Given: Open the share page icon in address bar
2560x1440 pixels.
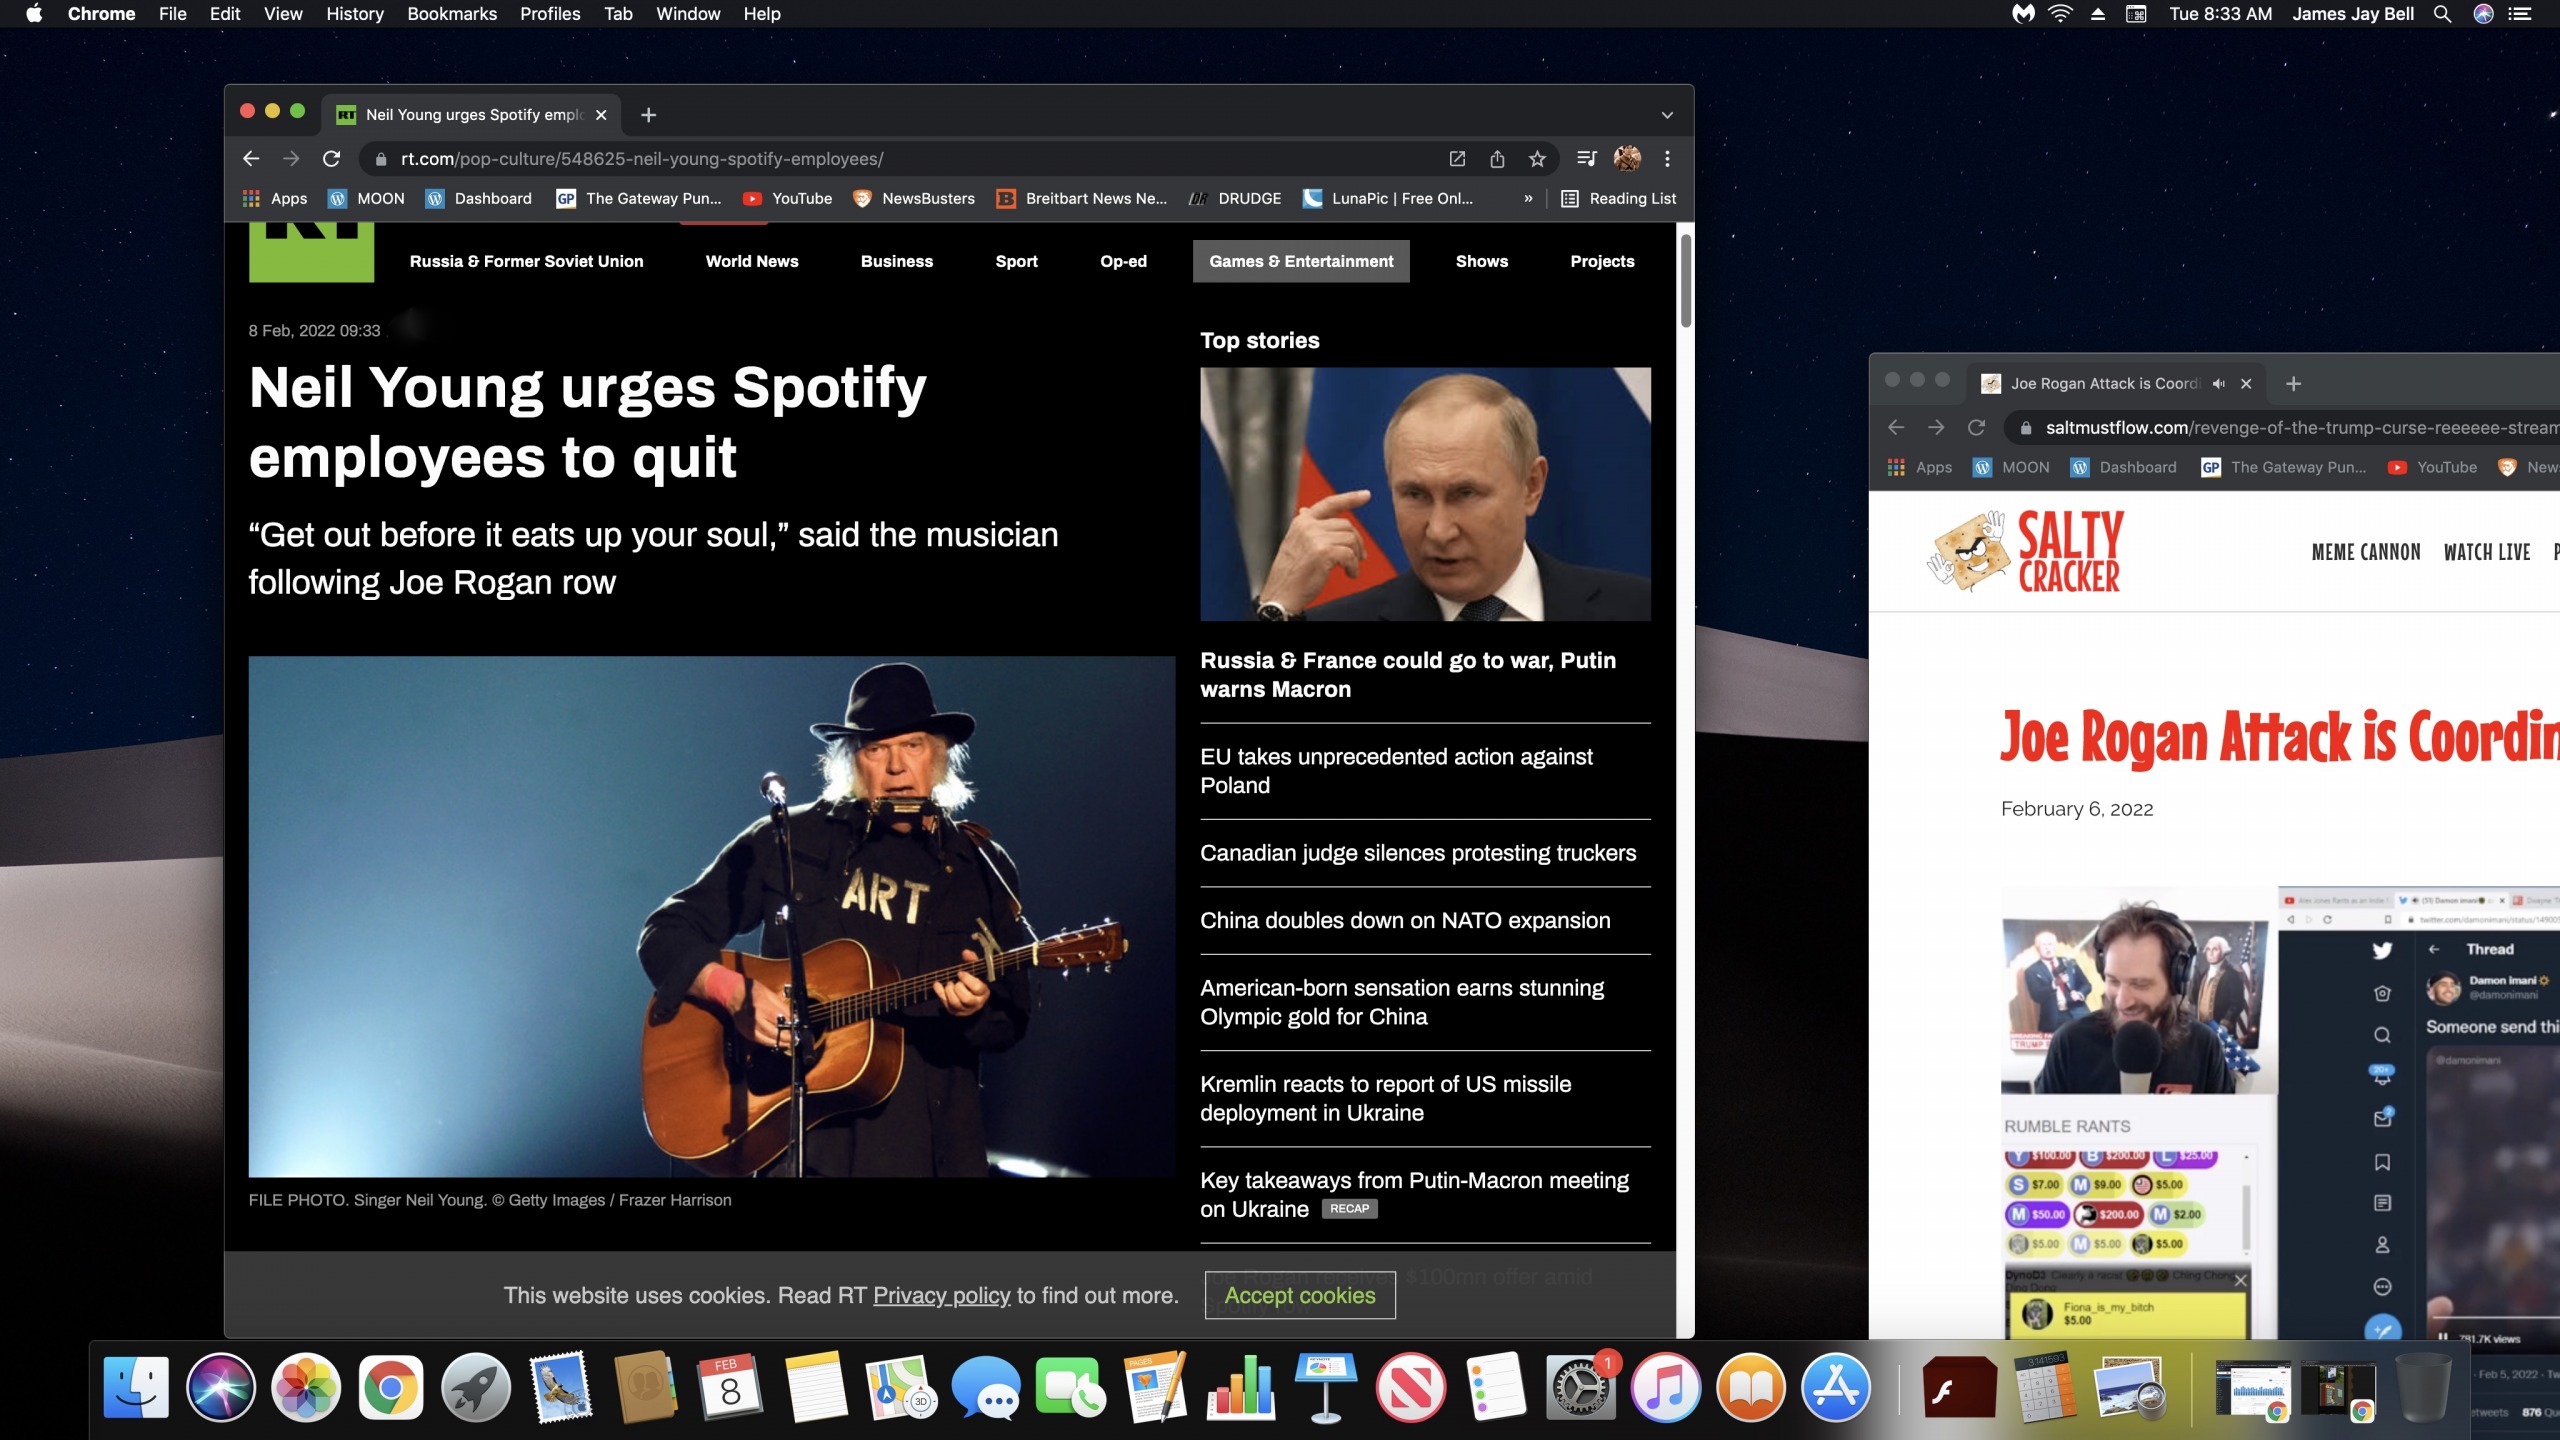Looking at the screenshot, I should click(x=1497, y=159).
